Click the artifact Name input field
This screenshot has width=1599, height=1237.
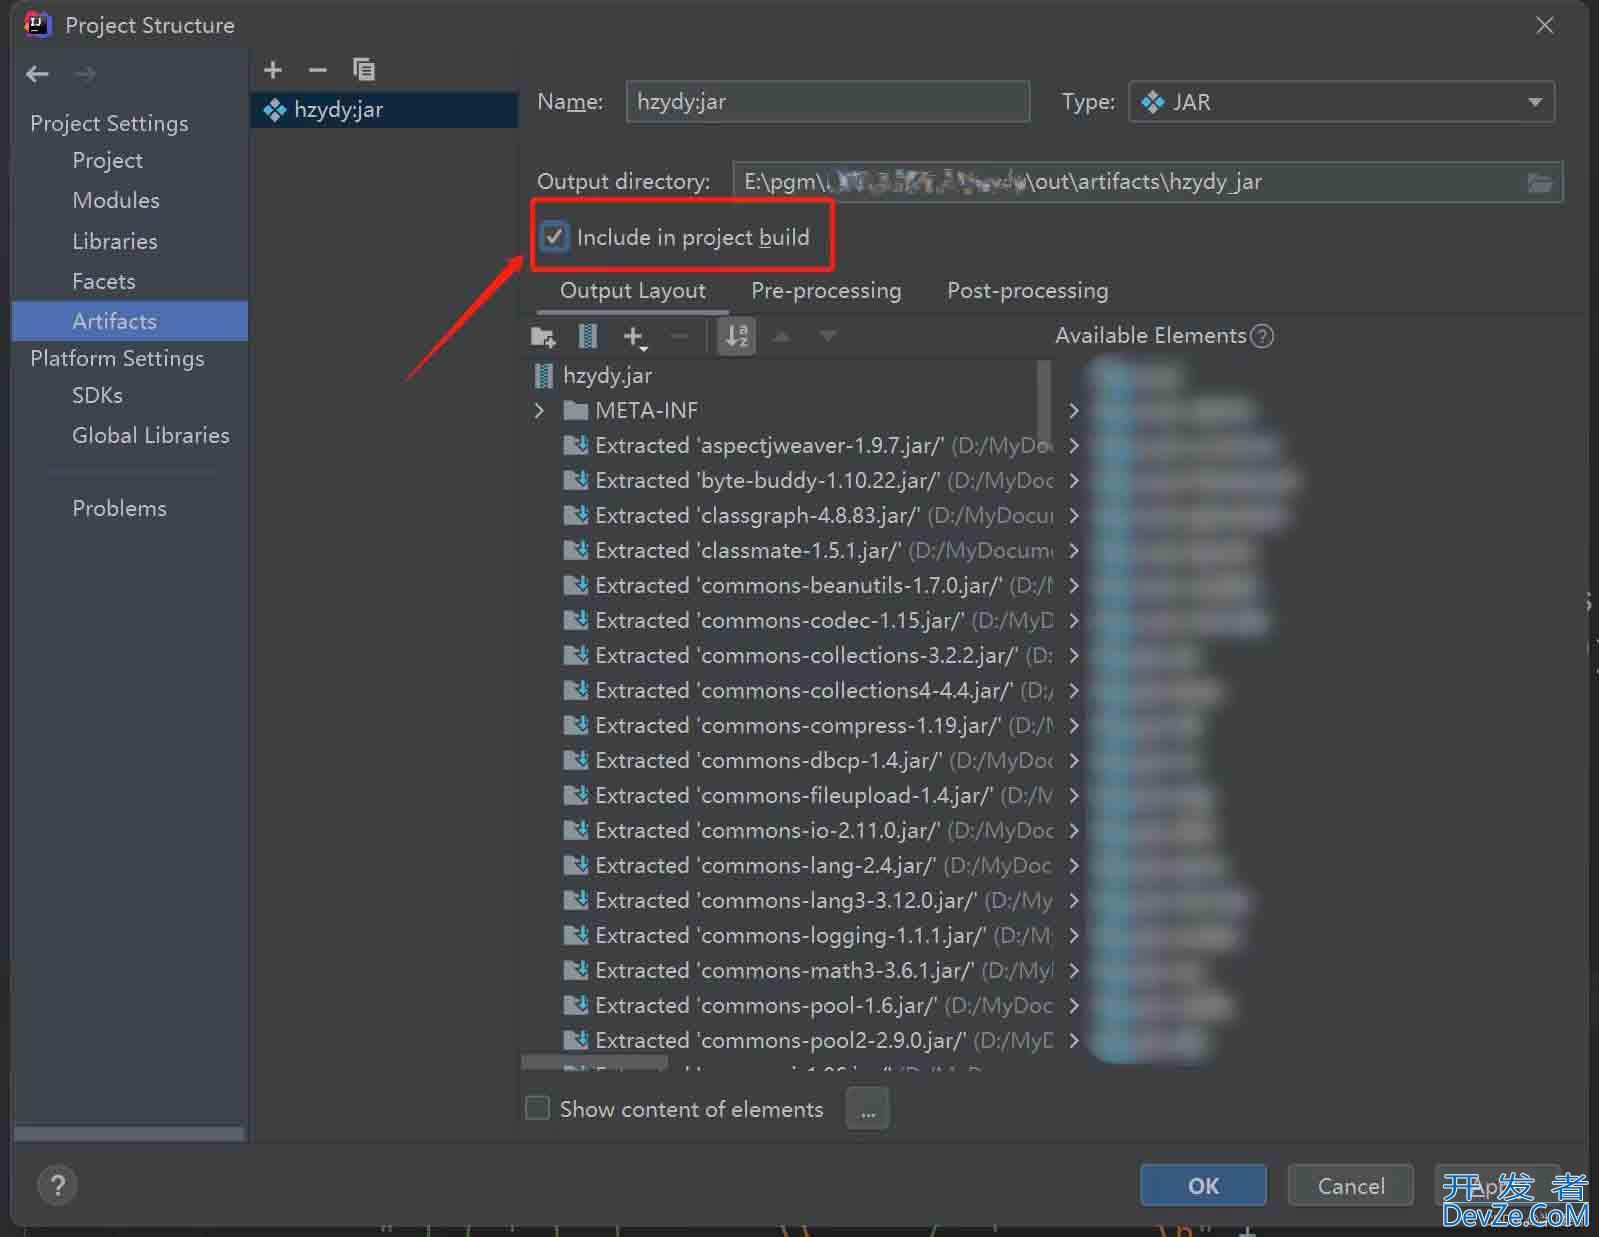[828, 102]
